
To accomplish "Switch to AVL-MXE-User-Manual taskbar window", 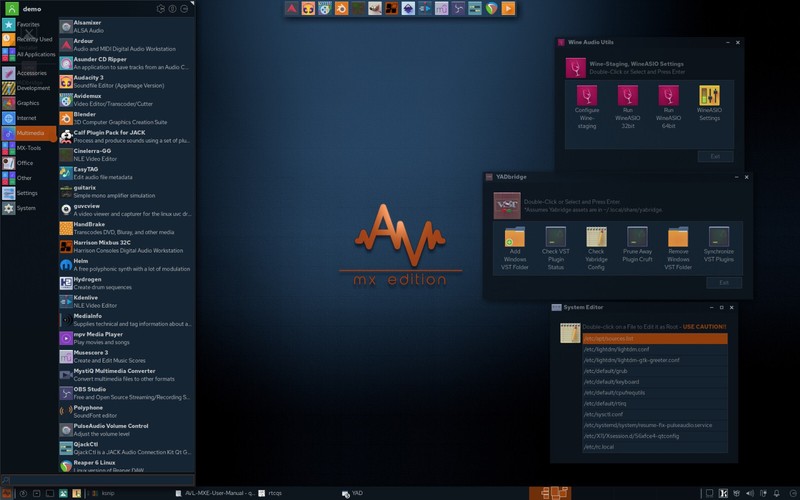I will click(215, 493).
